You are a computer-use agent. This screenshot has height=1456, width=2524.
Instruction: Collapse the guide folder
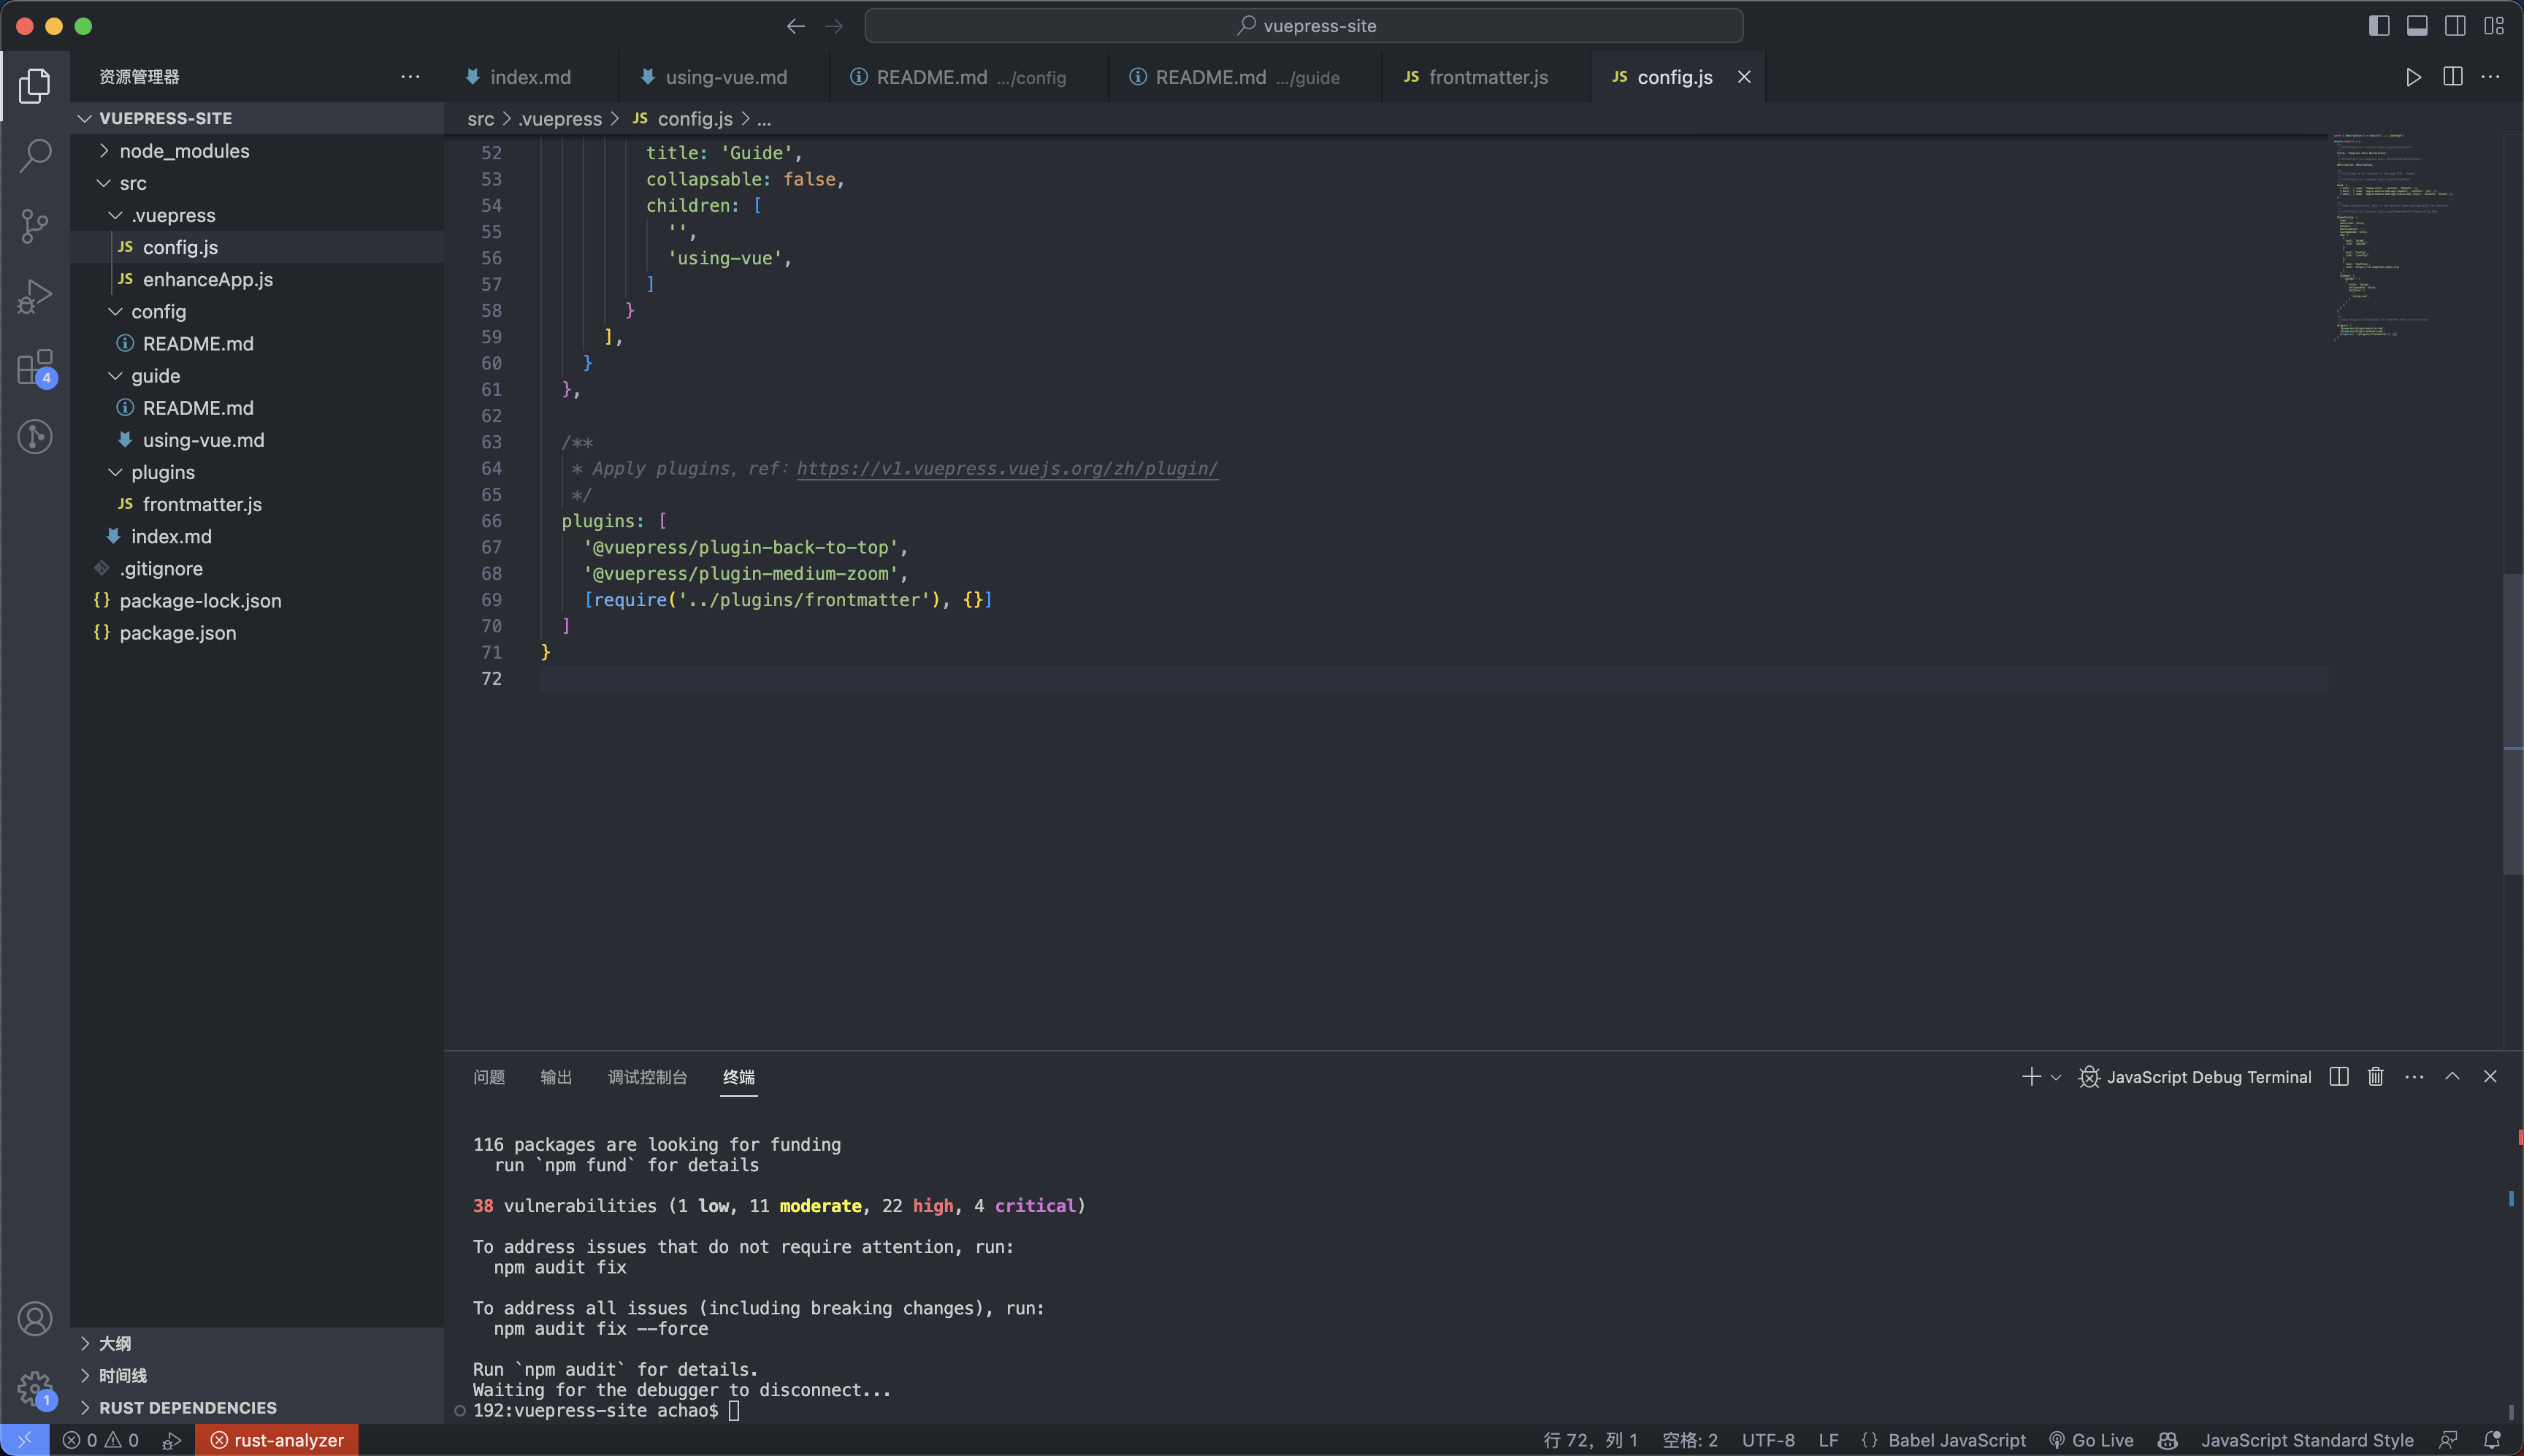point(155,376)
